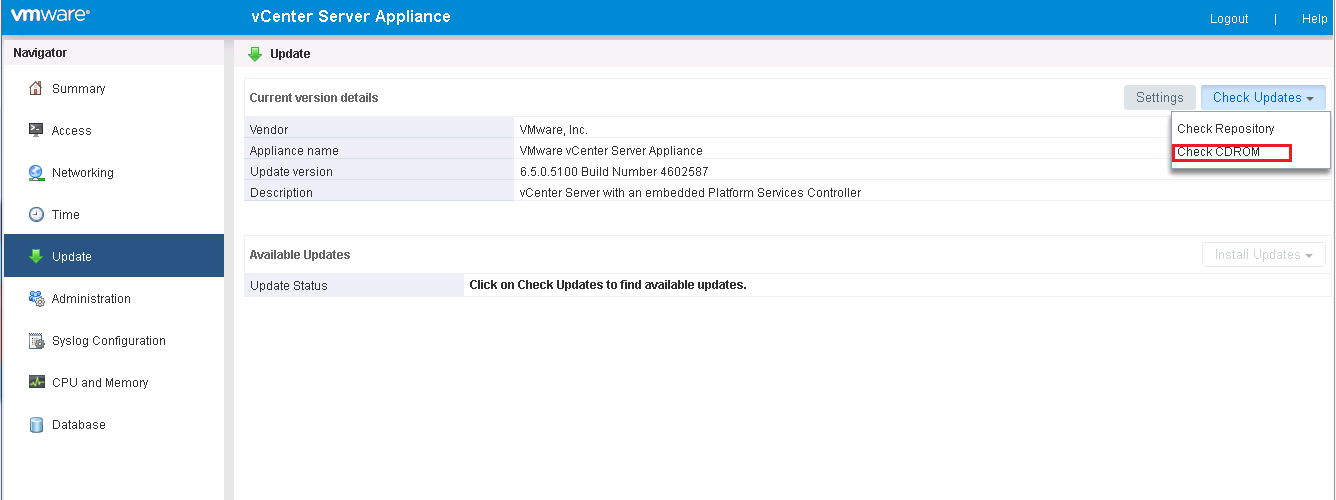Click the Logout link
Image resolution: width=1336 pixels, height=500 pixels.
1229,19
